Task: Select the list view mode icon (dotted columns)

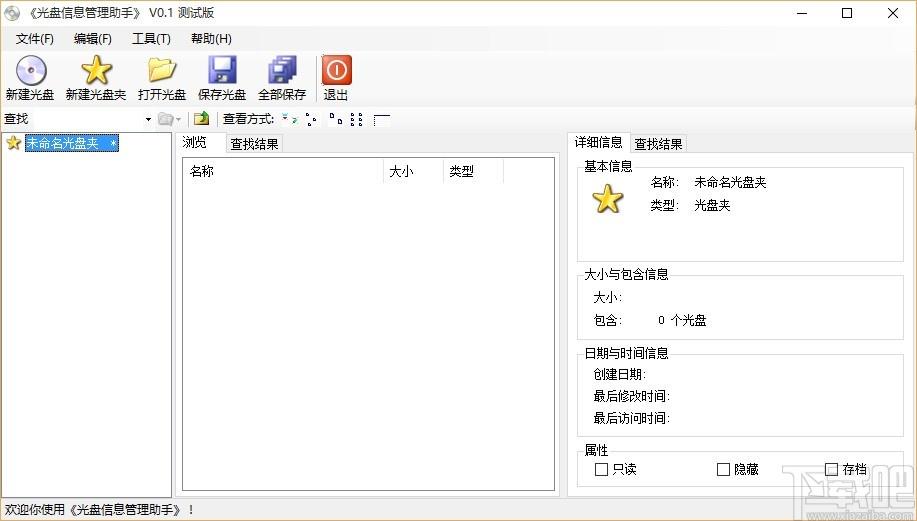Action: pos(357,119)
